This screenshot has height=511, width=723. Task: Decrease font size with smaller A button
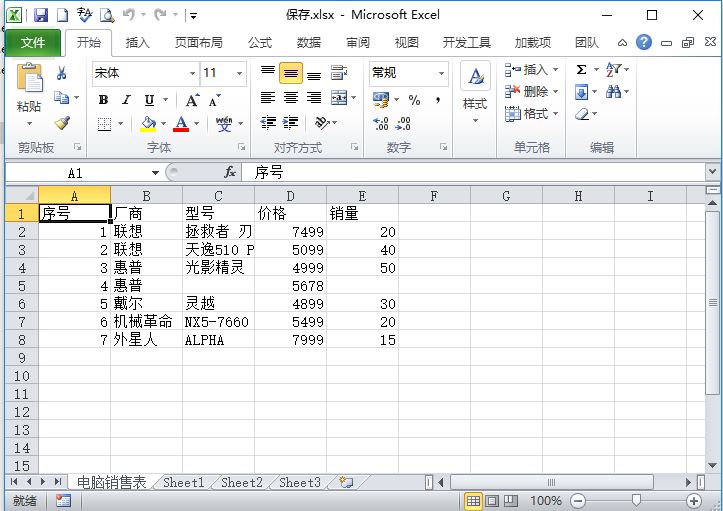pyautogui.click(x=215, y=100)
